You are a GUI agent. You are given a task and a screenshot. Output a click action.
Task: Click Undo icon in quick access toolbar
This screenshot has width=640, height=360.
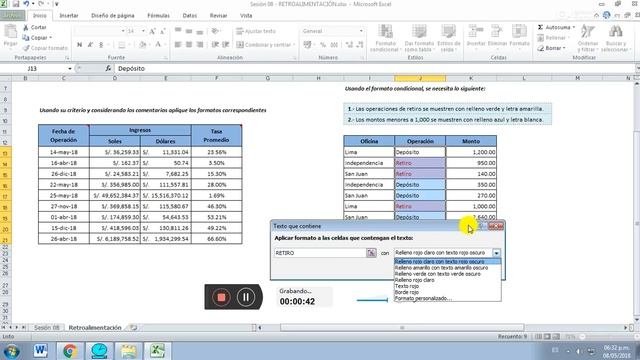(26, 4)
